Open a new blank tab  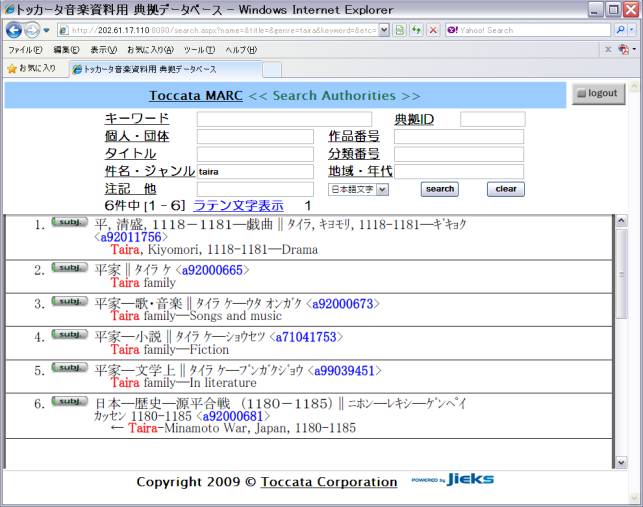[272, 70]
